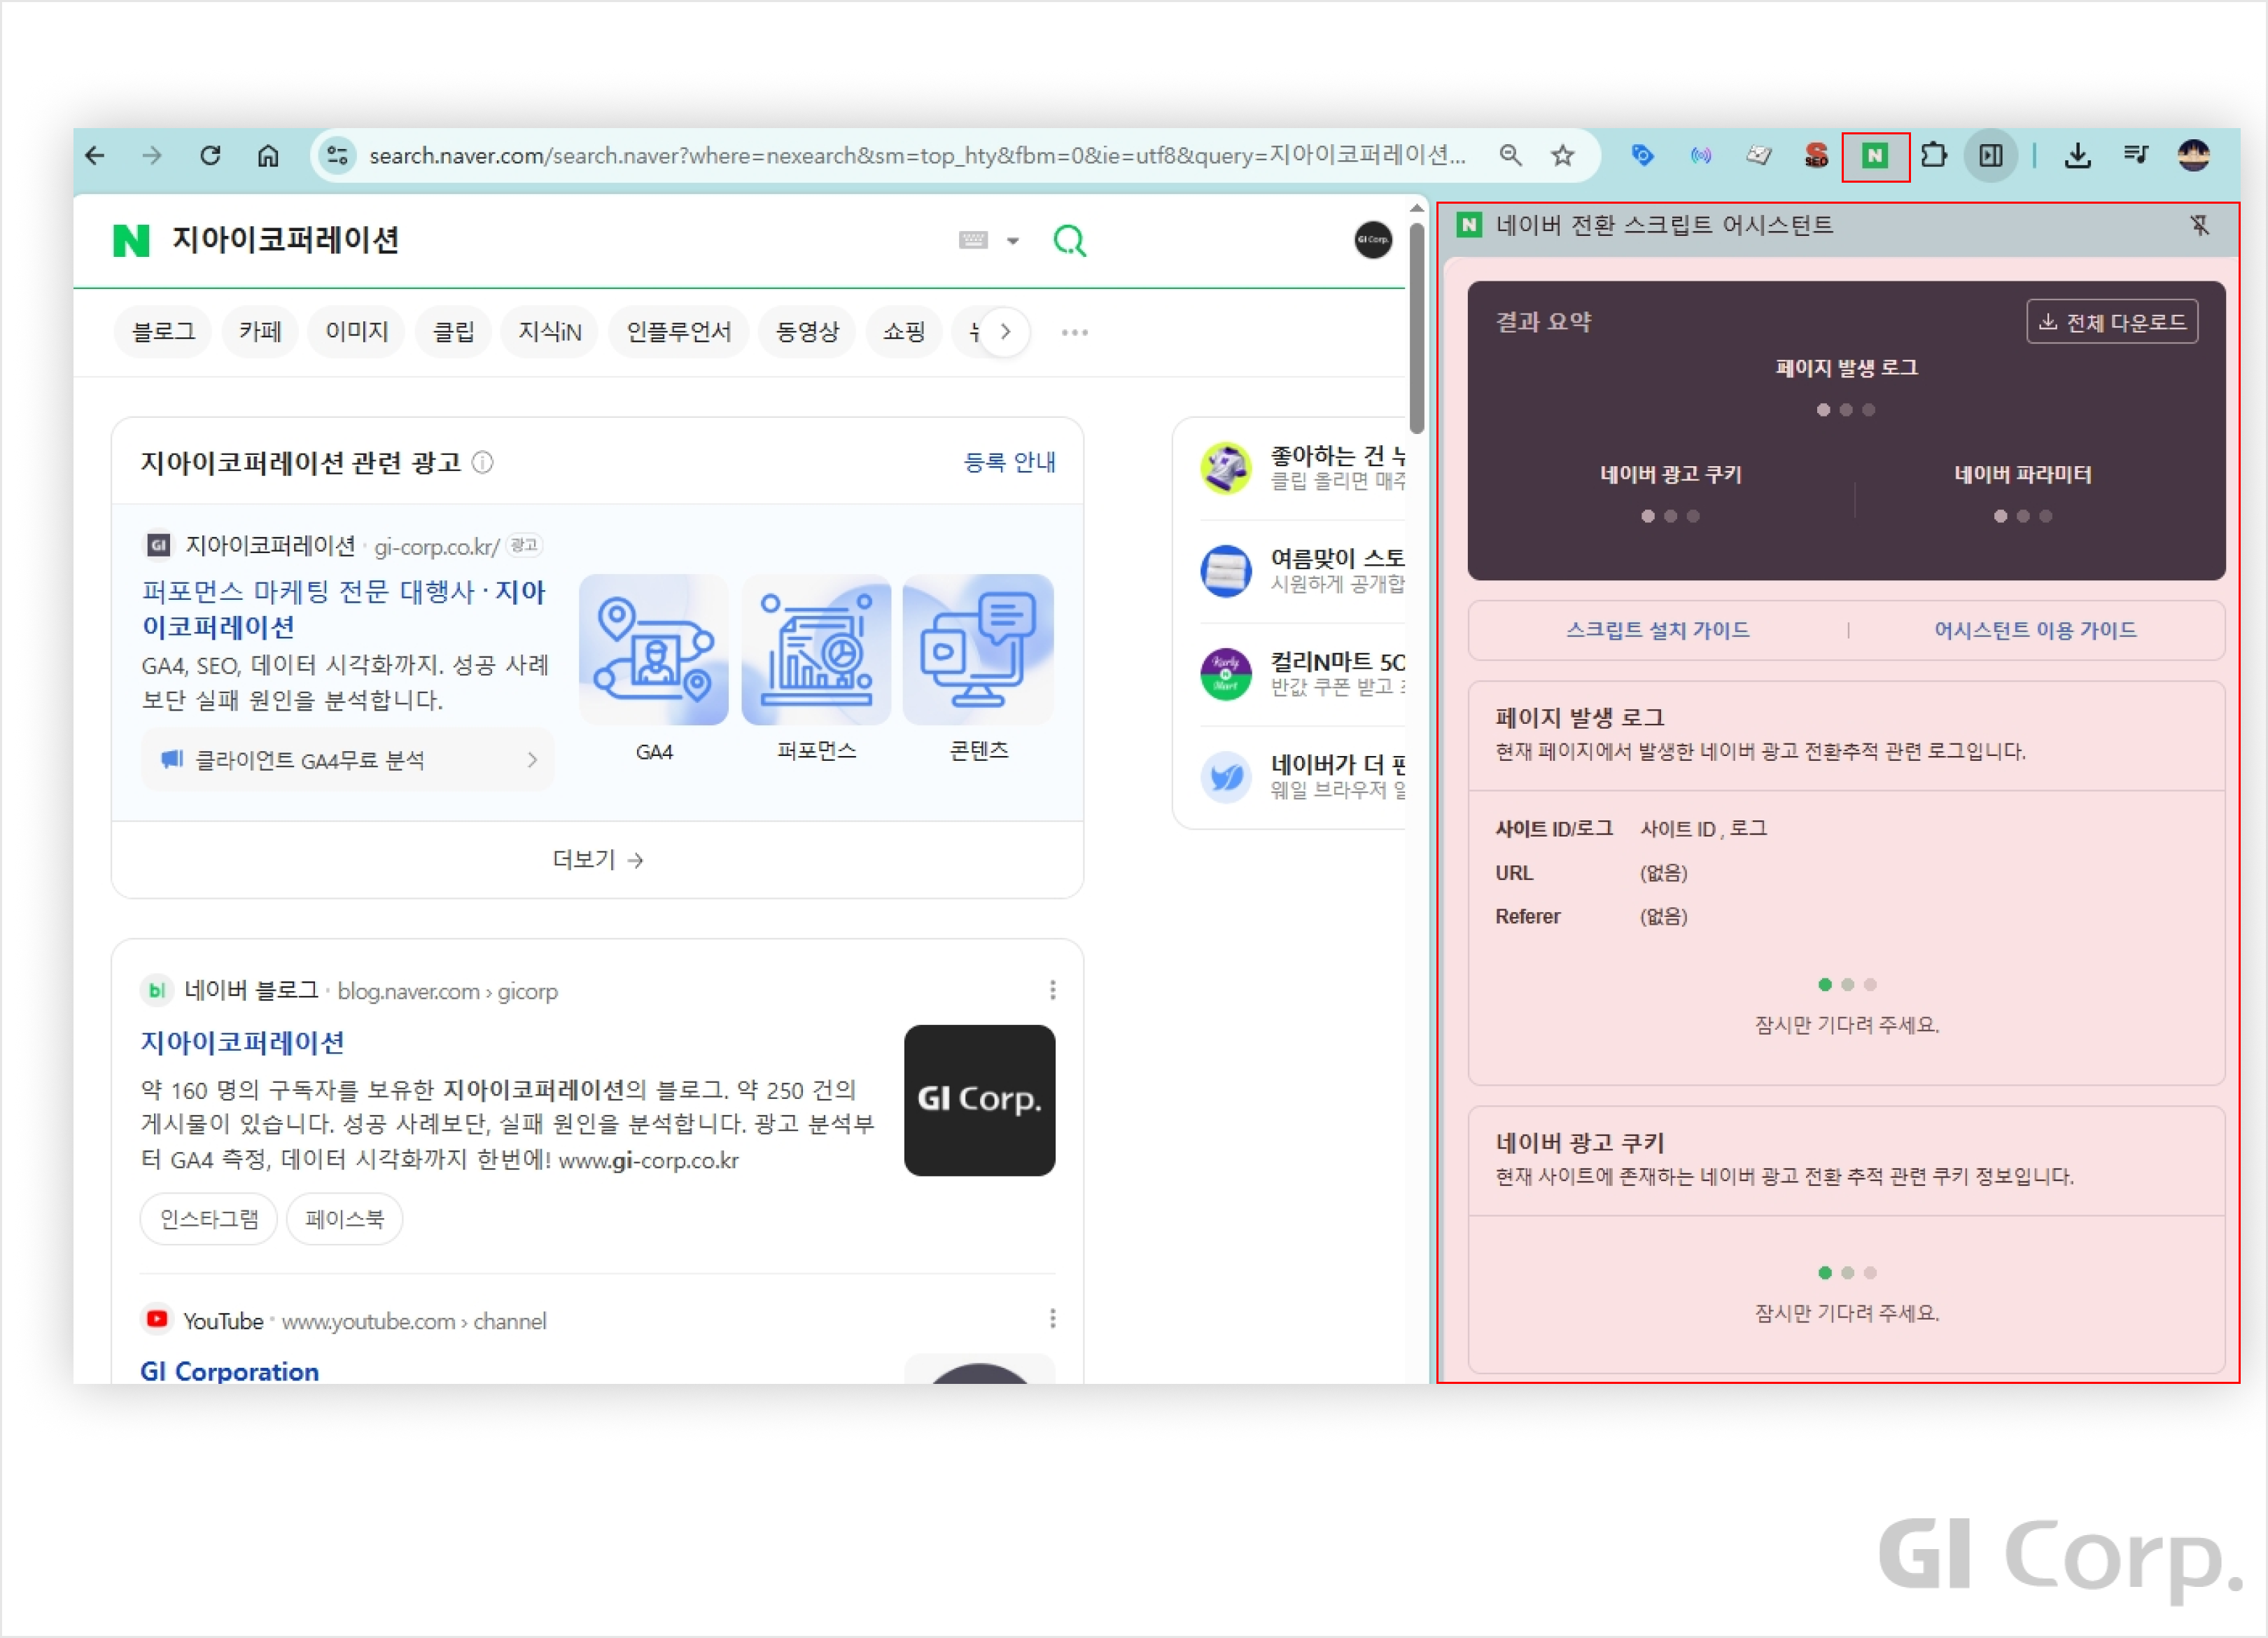2268x1638 pixels.
Task: Open the media control playlist icon
Action: (2136, 156)
